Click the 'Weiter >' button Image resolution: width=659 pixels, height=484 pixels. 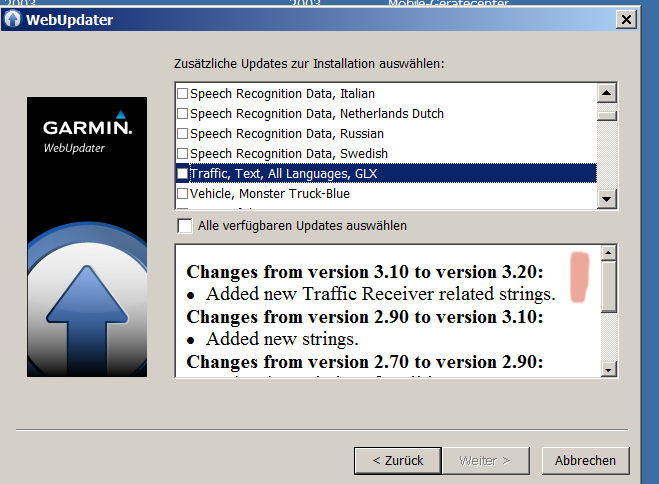pos(485,460)
